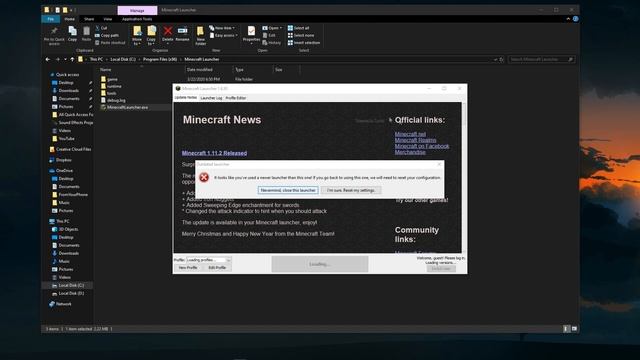This screenshot has width=640, height=360.
Task: Click the red error icon in dialog
Action: [x=204, y=177]
